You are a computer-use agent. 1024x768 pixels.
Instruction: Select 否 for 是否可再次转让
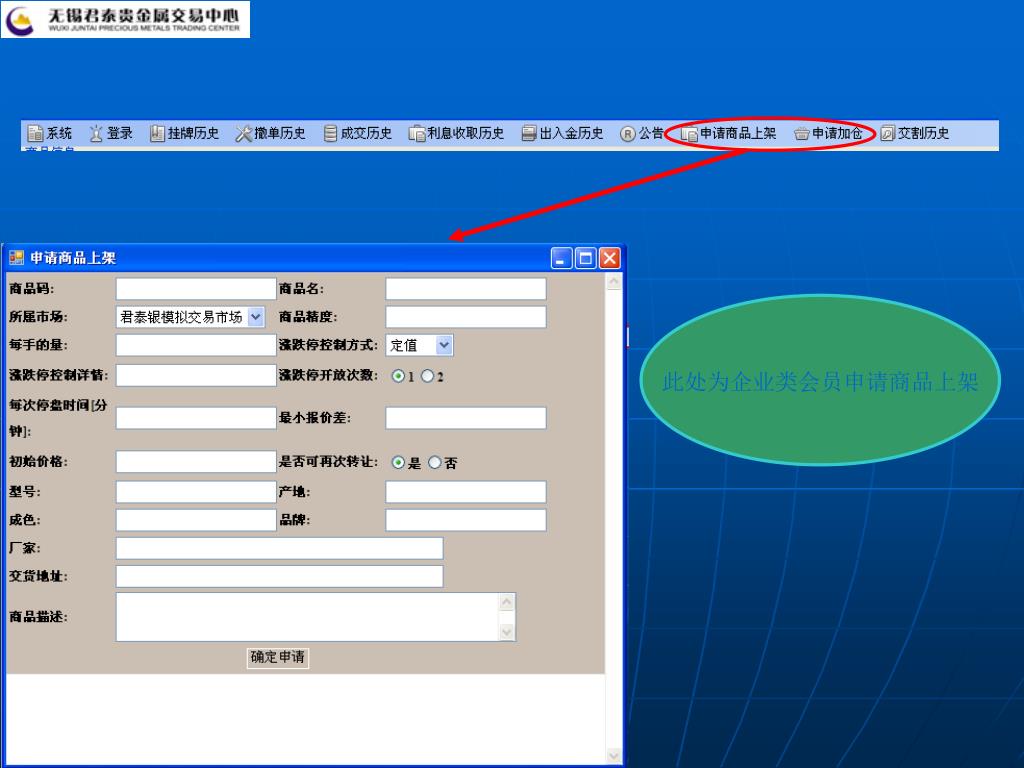pos(434,462)
